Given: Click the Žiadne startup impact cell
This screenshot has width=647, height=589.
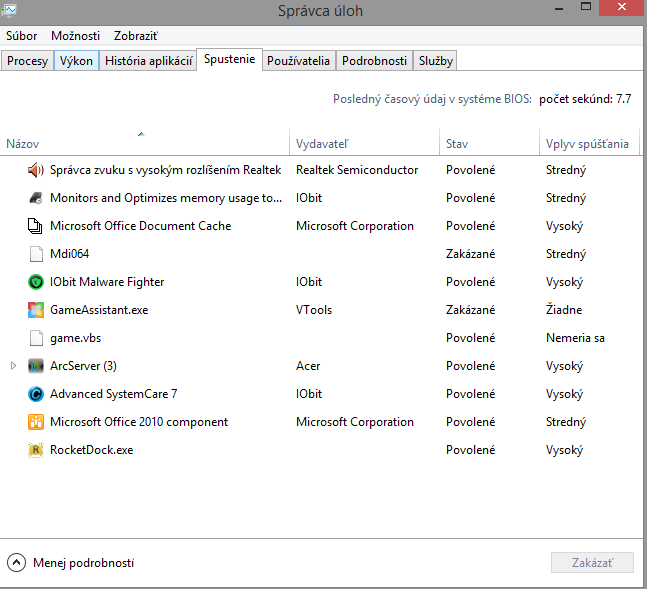Looking at the screenshot, I should [564, 310].
